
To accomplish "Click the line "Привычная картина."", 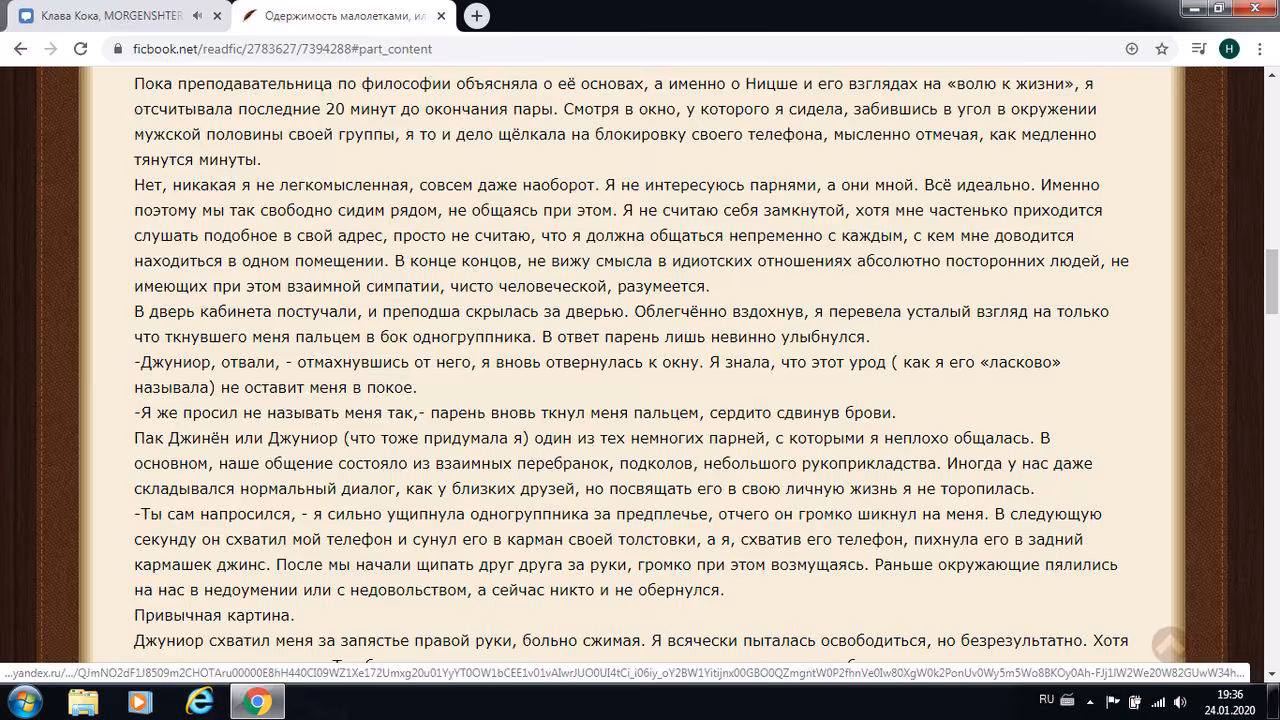I will [214, 615].
